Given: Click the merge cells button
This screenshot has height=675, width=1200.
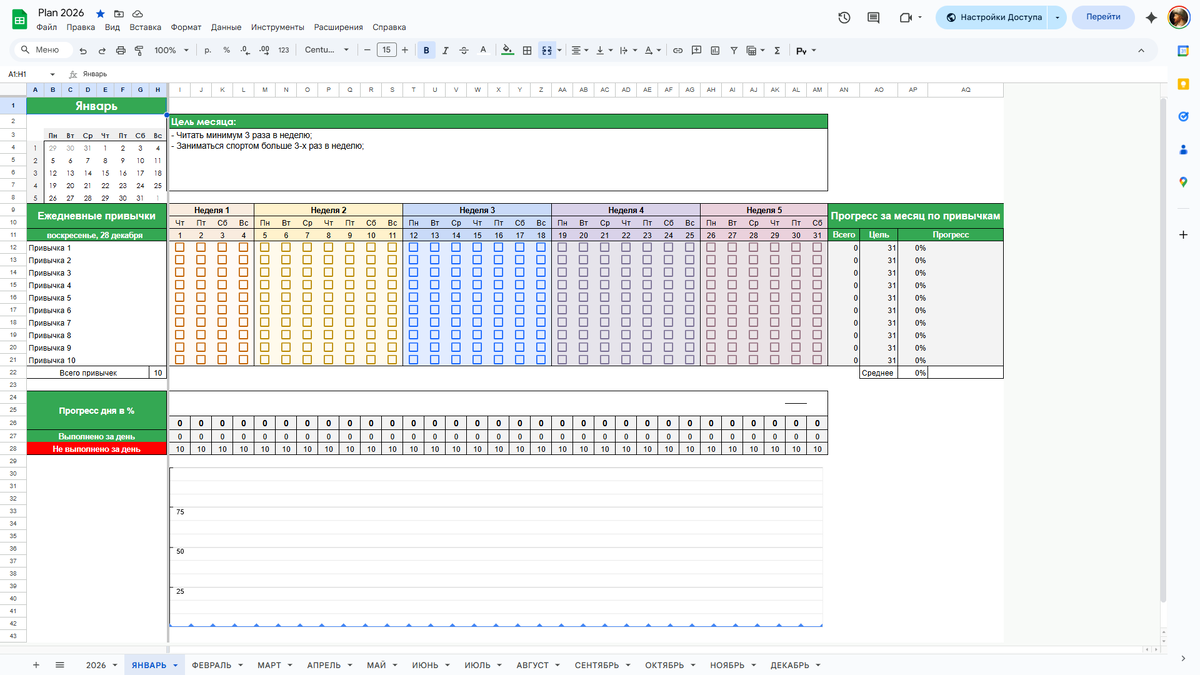Looking at the screenshot, I should pyautogui.click(x=546, y=50).
